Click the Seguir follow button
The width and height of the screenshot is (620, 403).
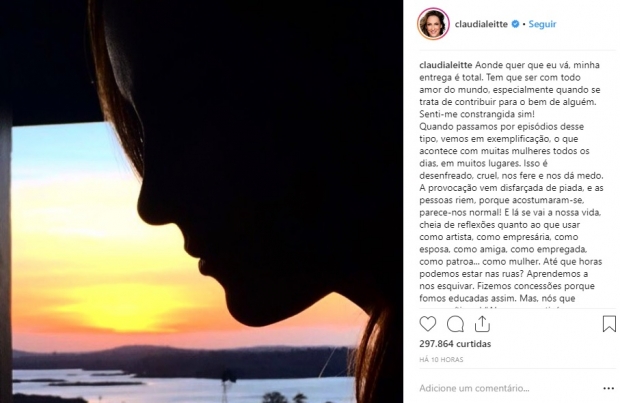pyautogui.click(x=542, y=24)
